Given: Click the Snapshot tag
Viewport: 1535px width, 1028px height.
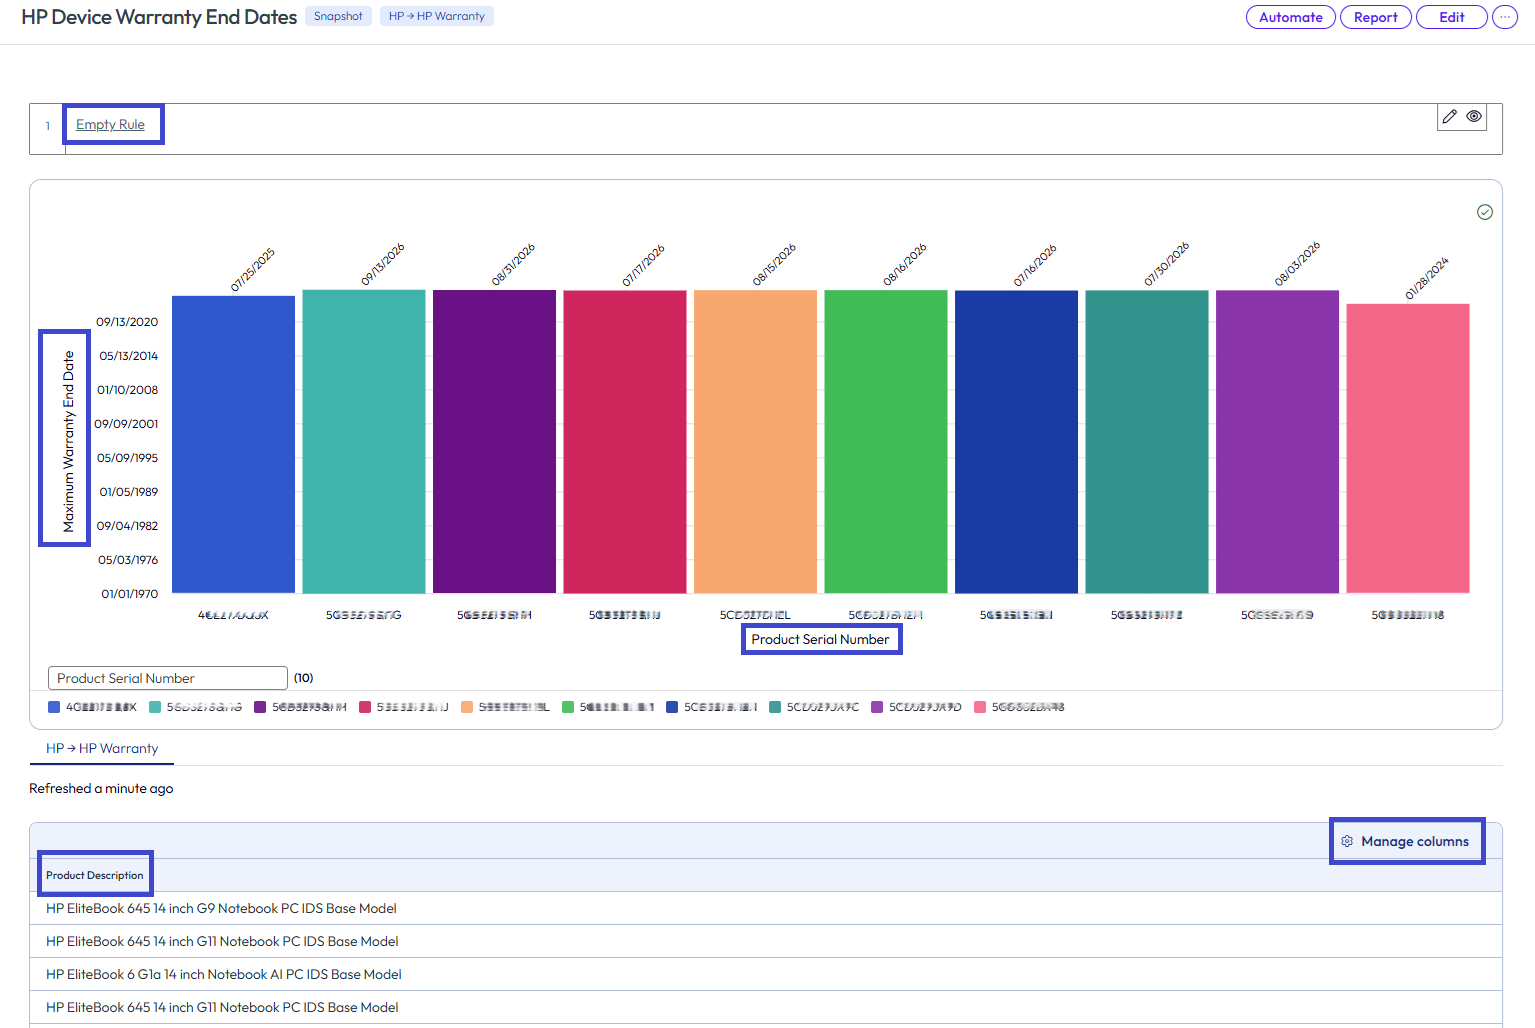Looking at the screenshot, I should tap(338, 16).
